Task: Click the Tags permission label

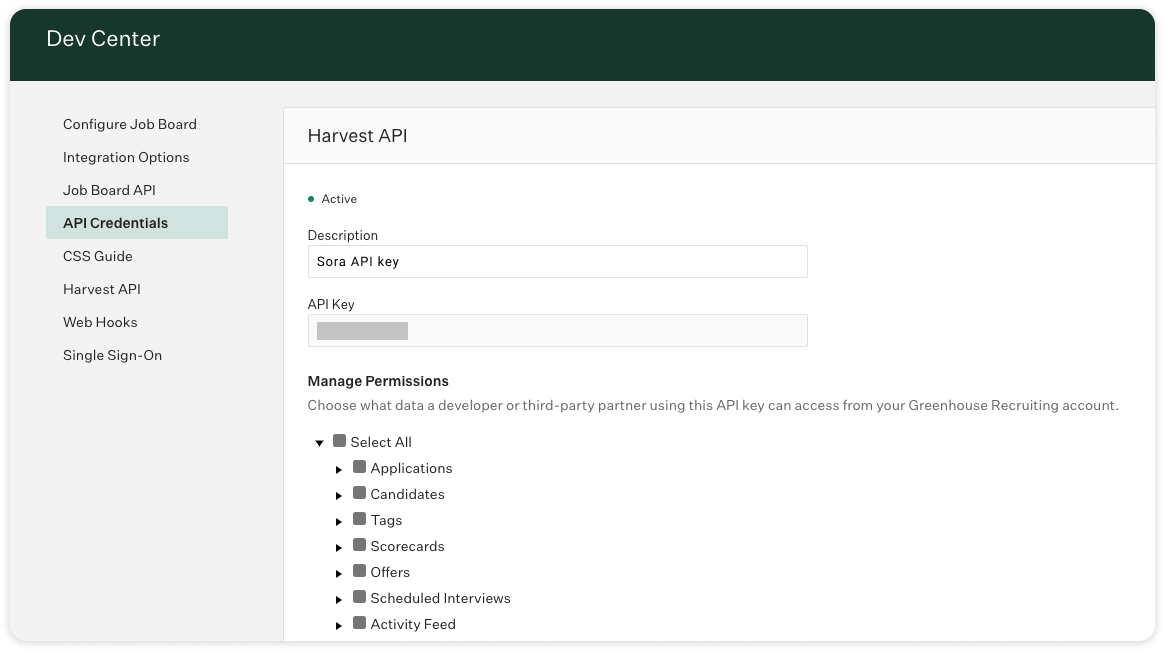Action: [x=386, y=521]
